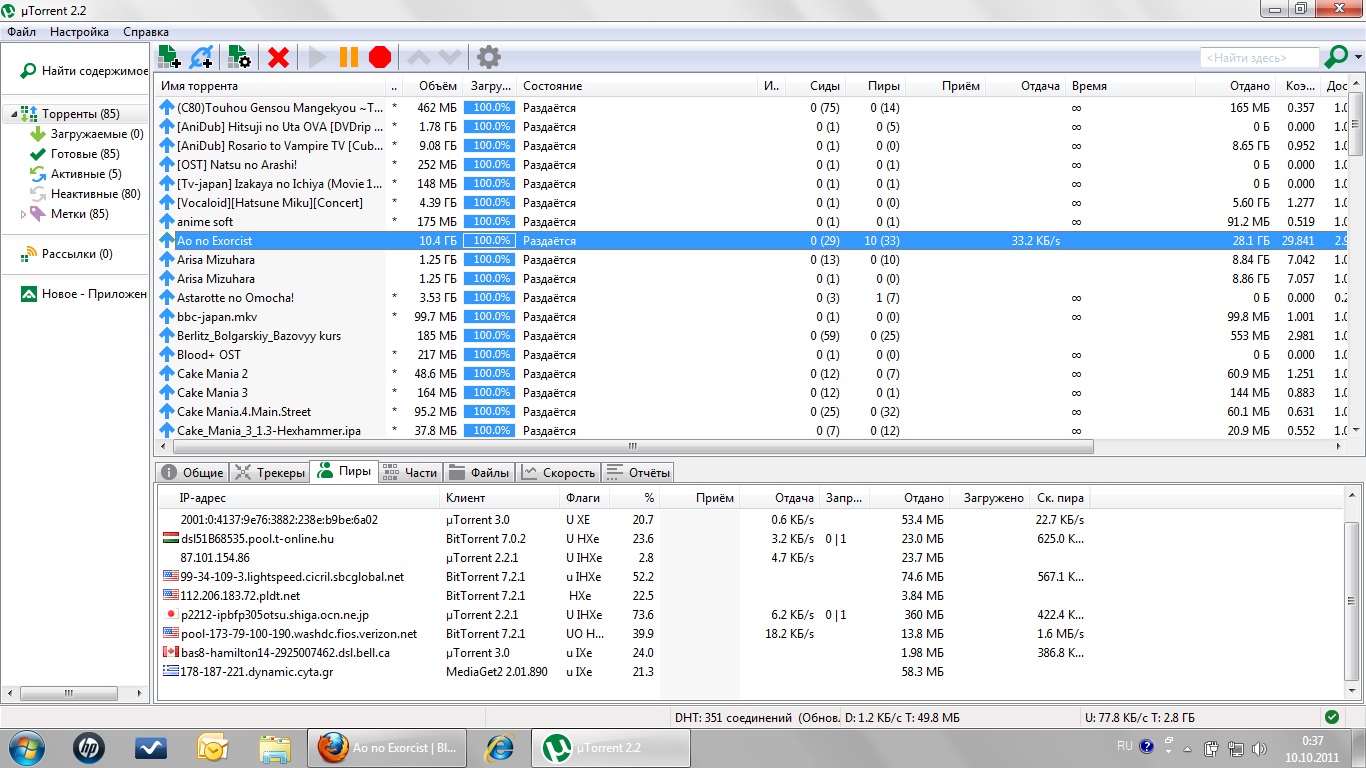
Task: Click the Add Torrent toolbar icon
Action: [x=169, y=57]
